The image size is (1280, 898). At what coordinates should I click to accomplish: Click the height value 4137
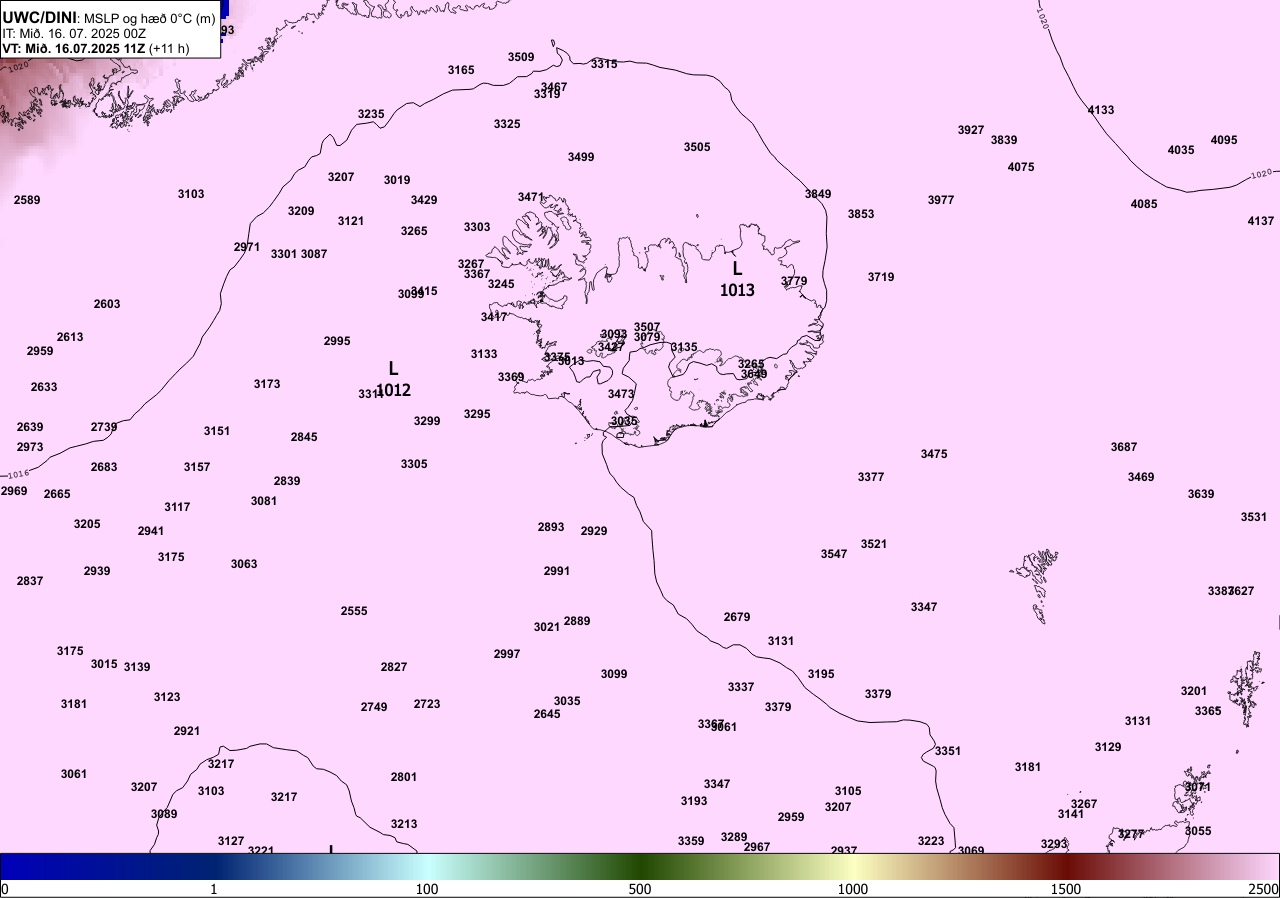pos(1261,221)
